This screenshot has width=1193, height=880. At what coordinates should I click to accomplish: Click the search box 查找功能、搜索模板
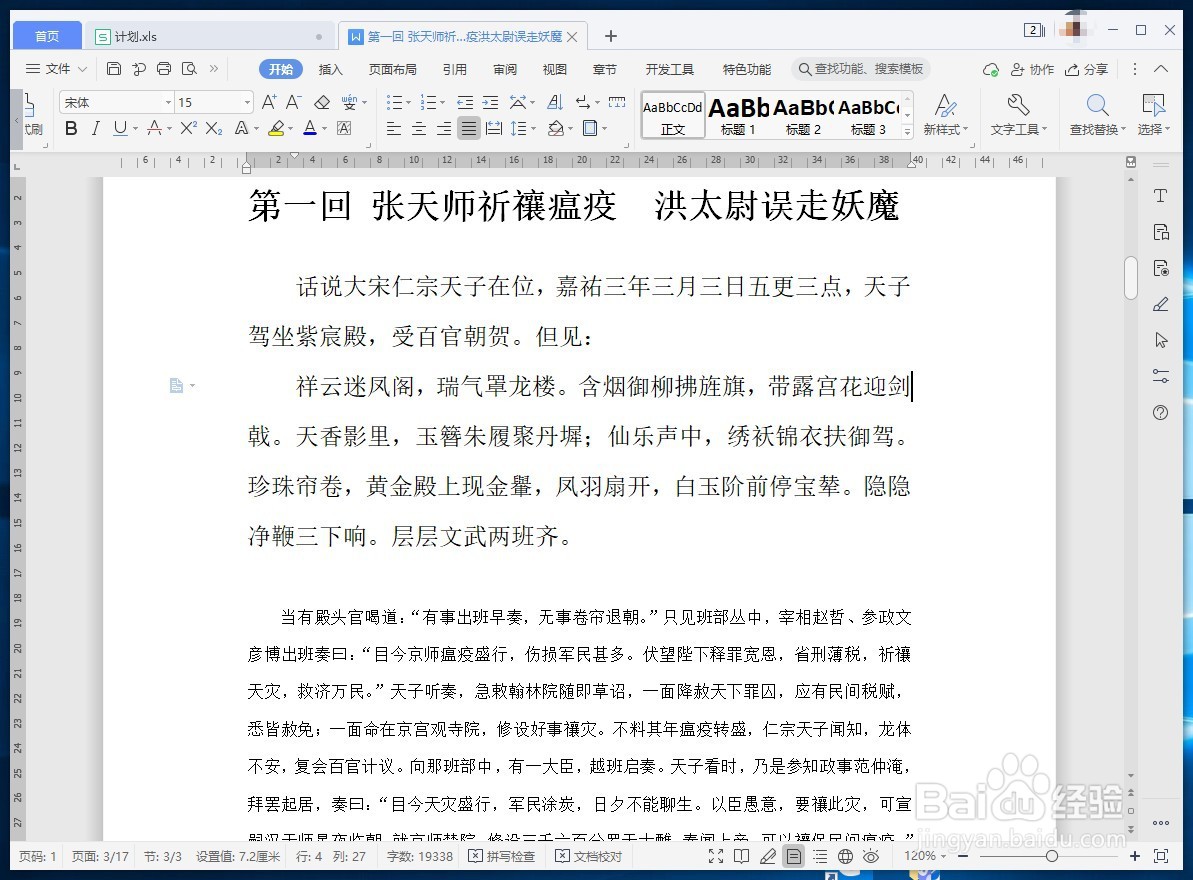[861, 69]
